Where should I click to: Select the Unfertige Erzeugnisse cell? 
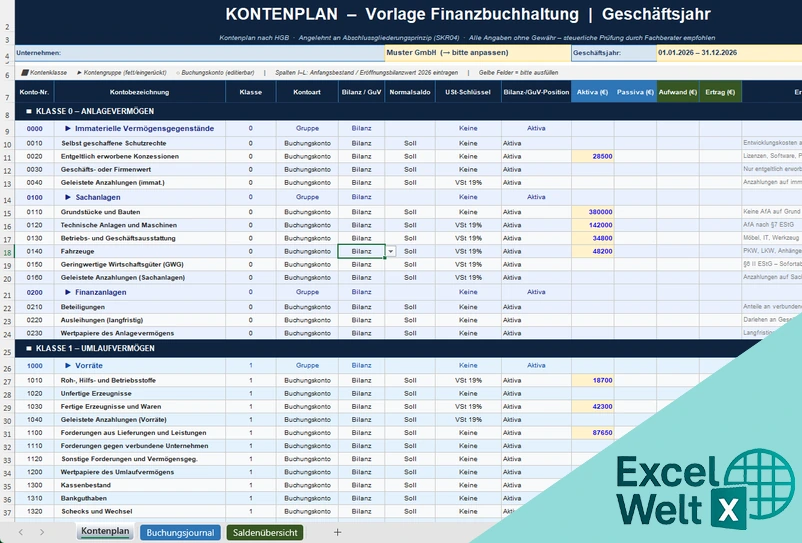pos(139,393)
